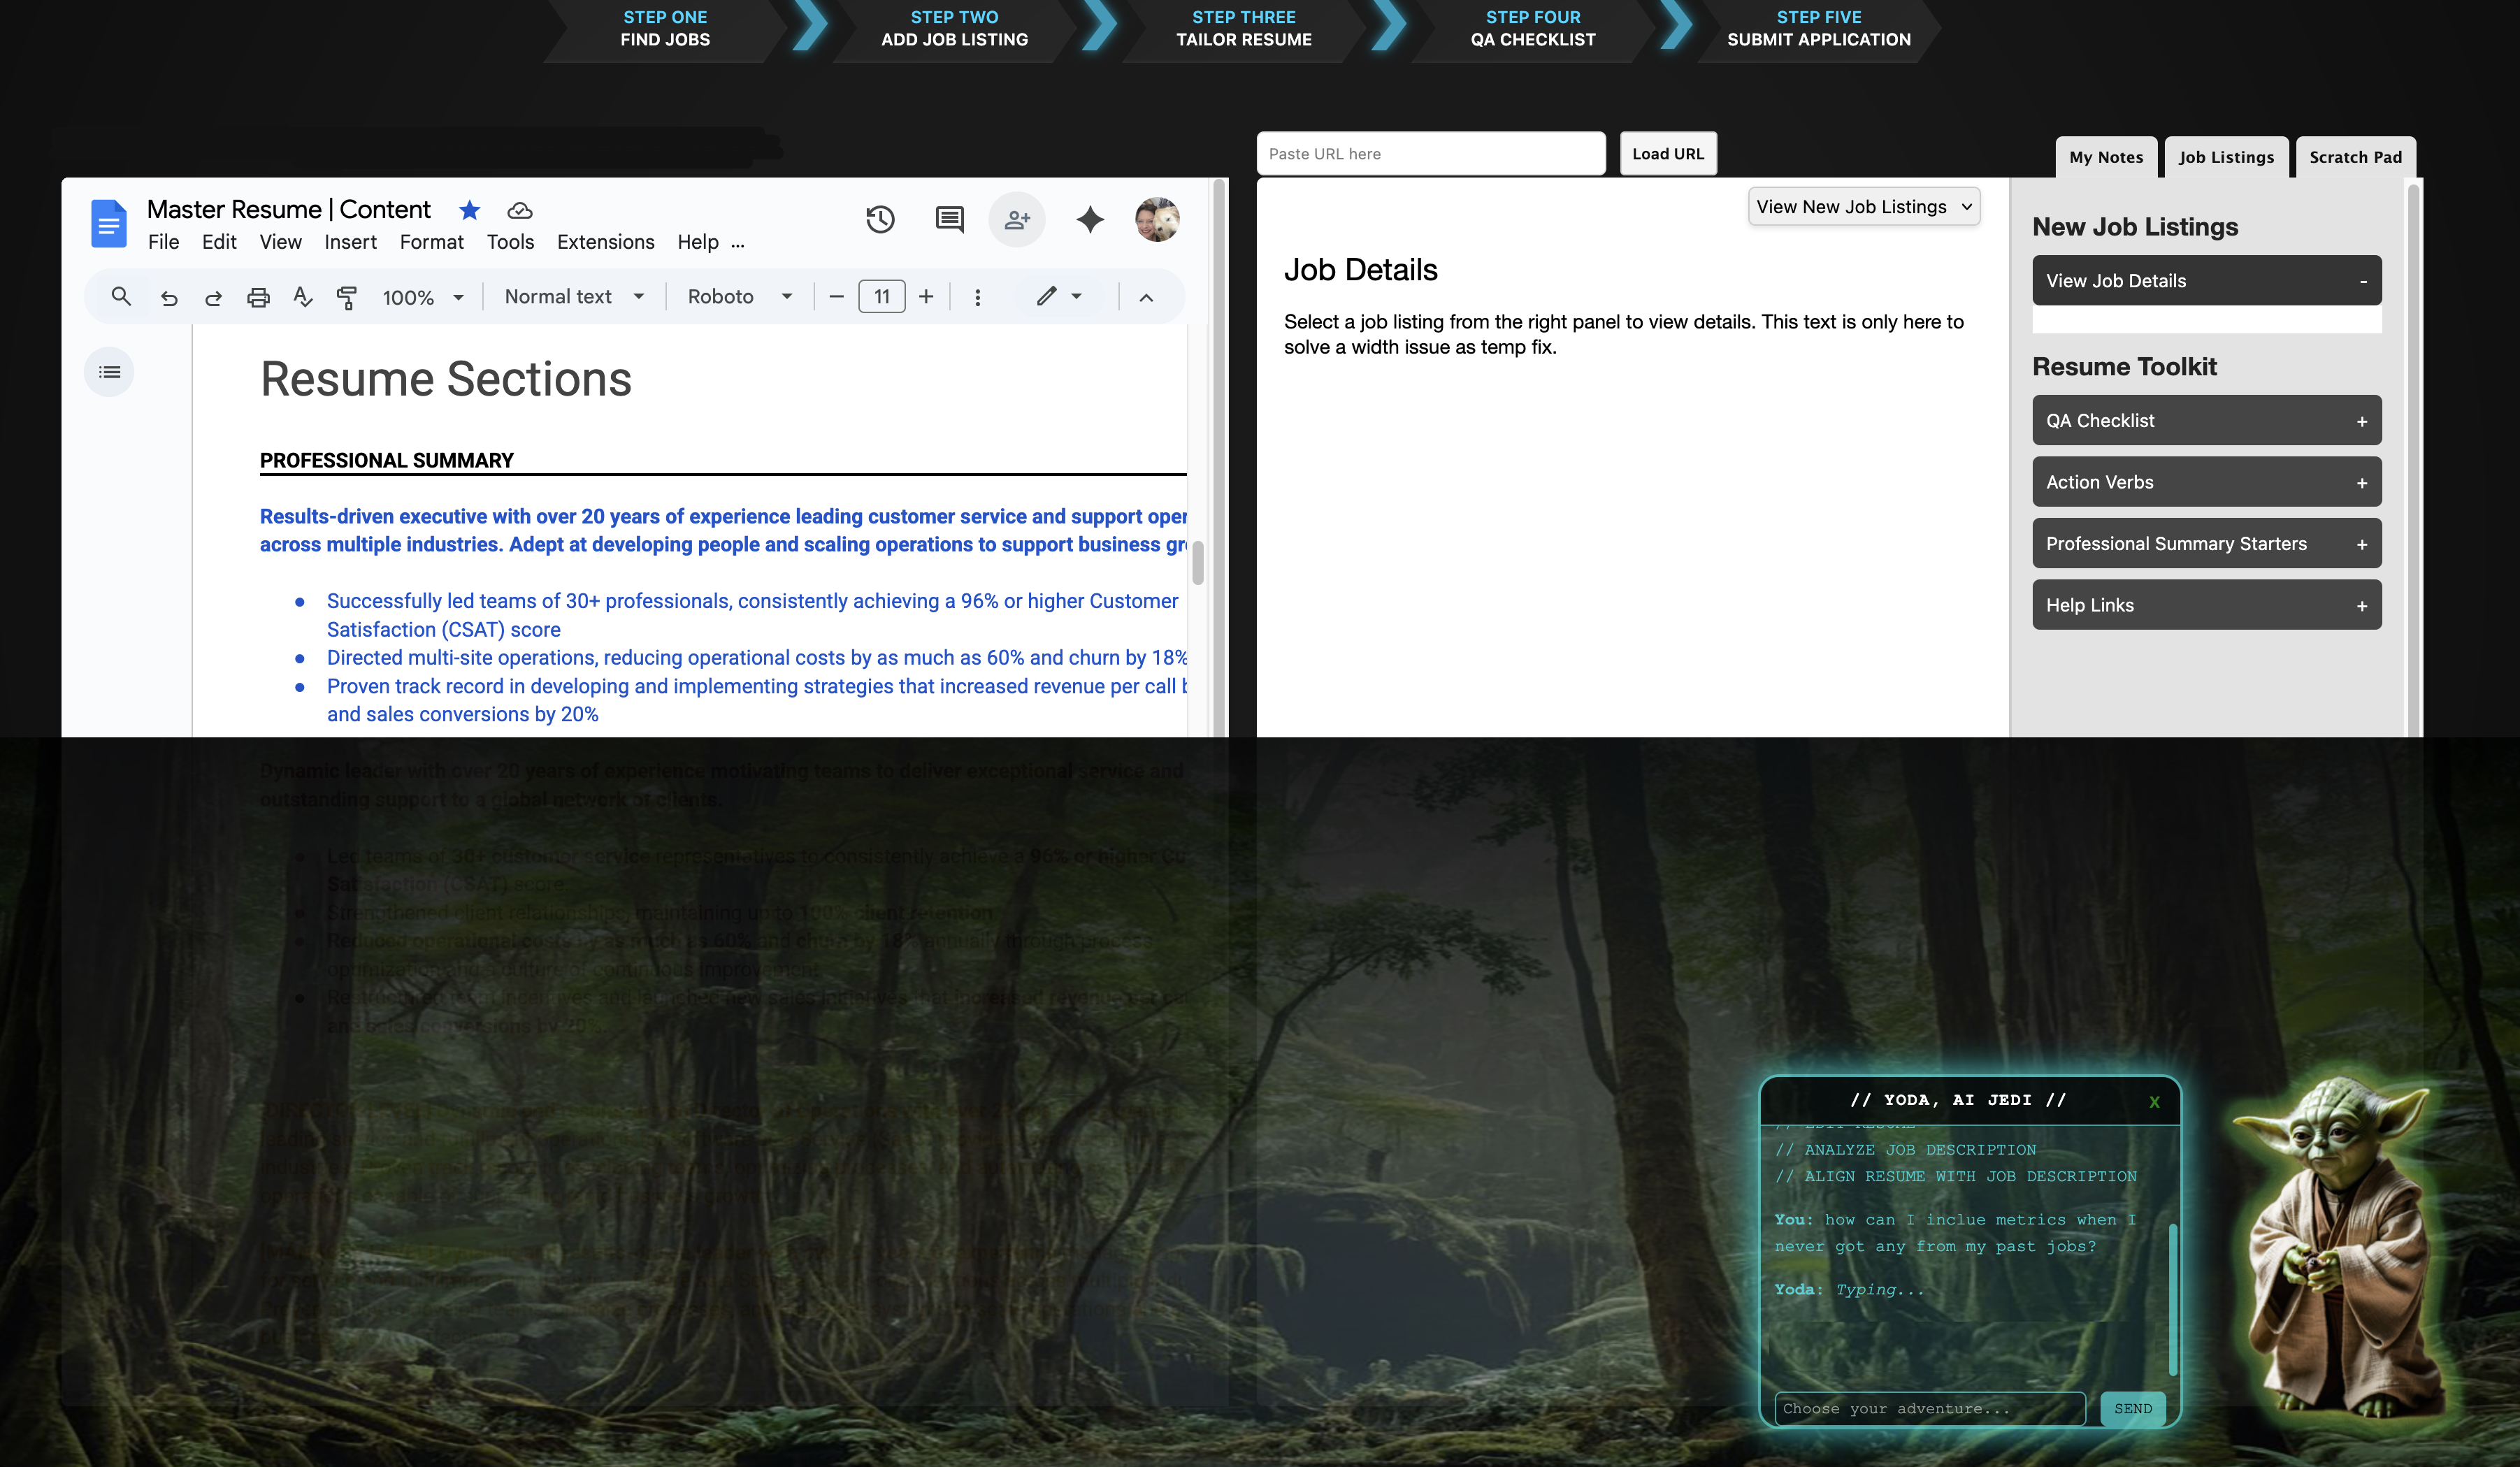Image resolution: width=2520 pixels, height=1467 pixels.
Task: Click the Google Docs home icon
Action: [109, 223]
